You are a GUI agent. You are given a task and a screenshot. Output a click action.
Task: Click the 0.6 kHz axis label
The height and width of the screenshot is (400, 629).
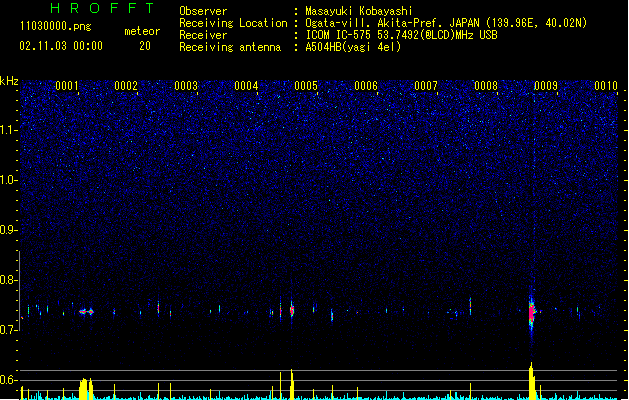[9, 380]
